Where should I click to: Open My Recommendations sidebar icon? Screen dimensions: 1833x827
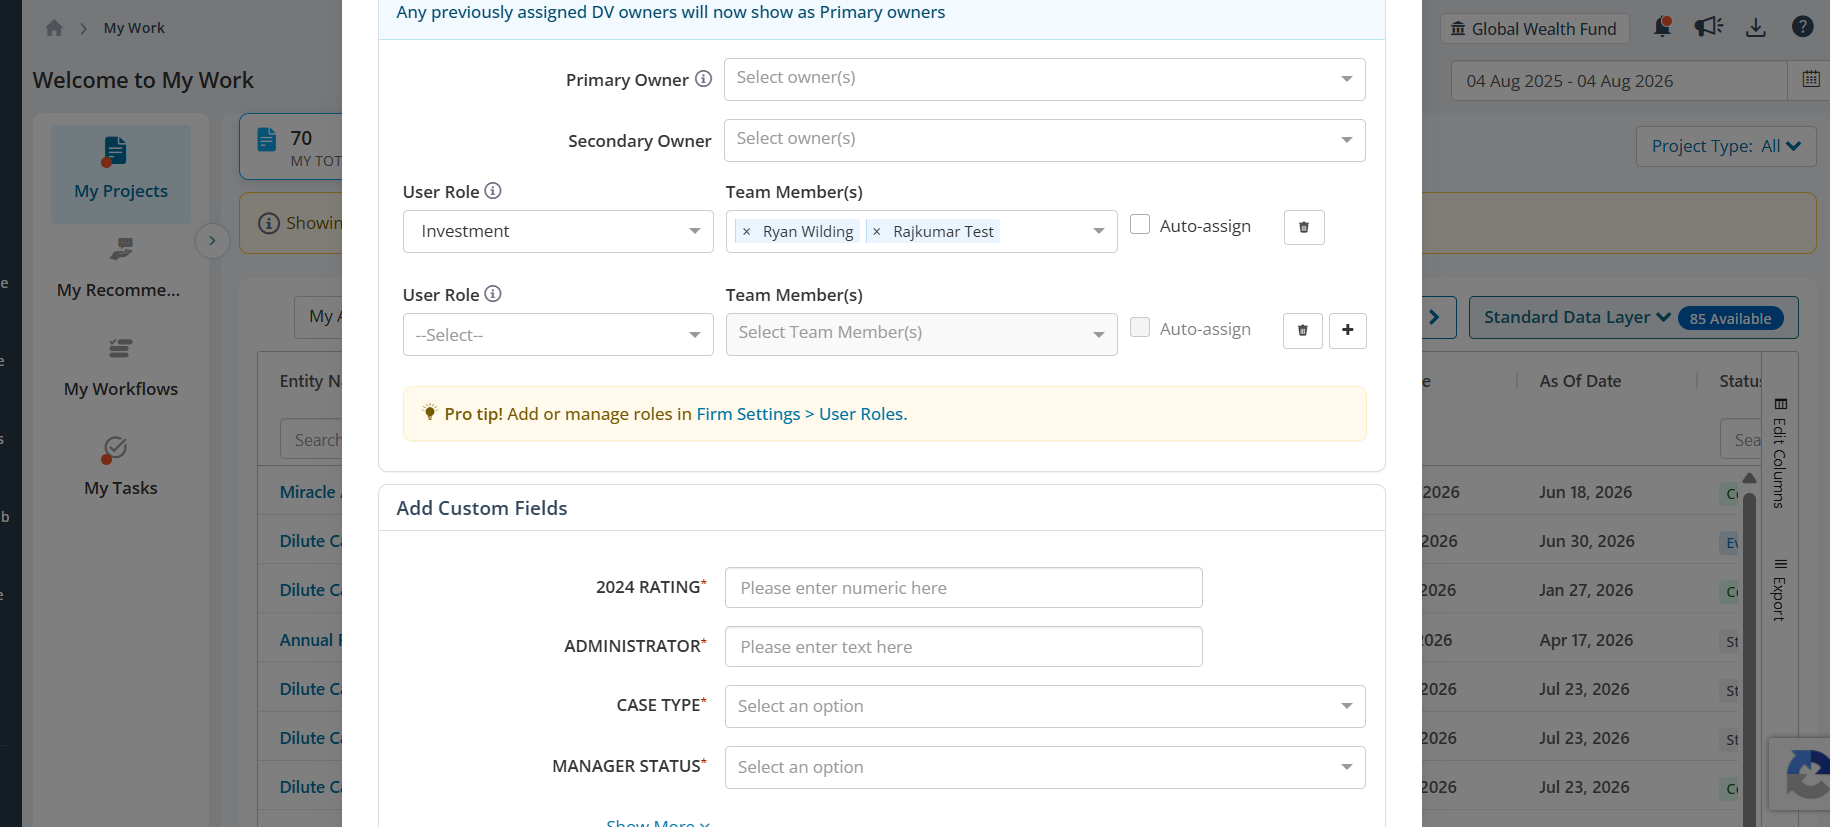(121, 248)
